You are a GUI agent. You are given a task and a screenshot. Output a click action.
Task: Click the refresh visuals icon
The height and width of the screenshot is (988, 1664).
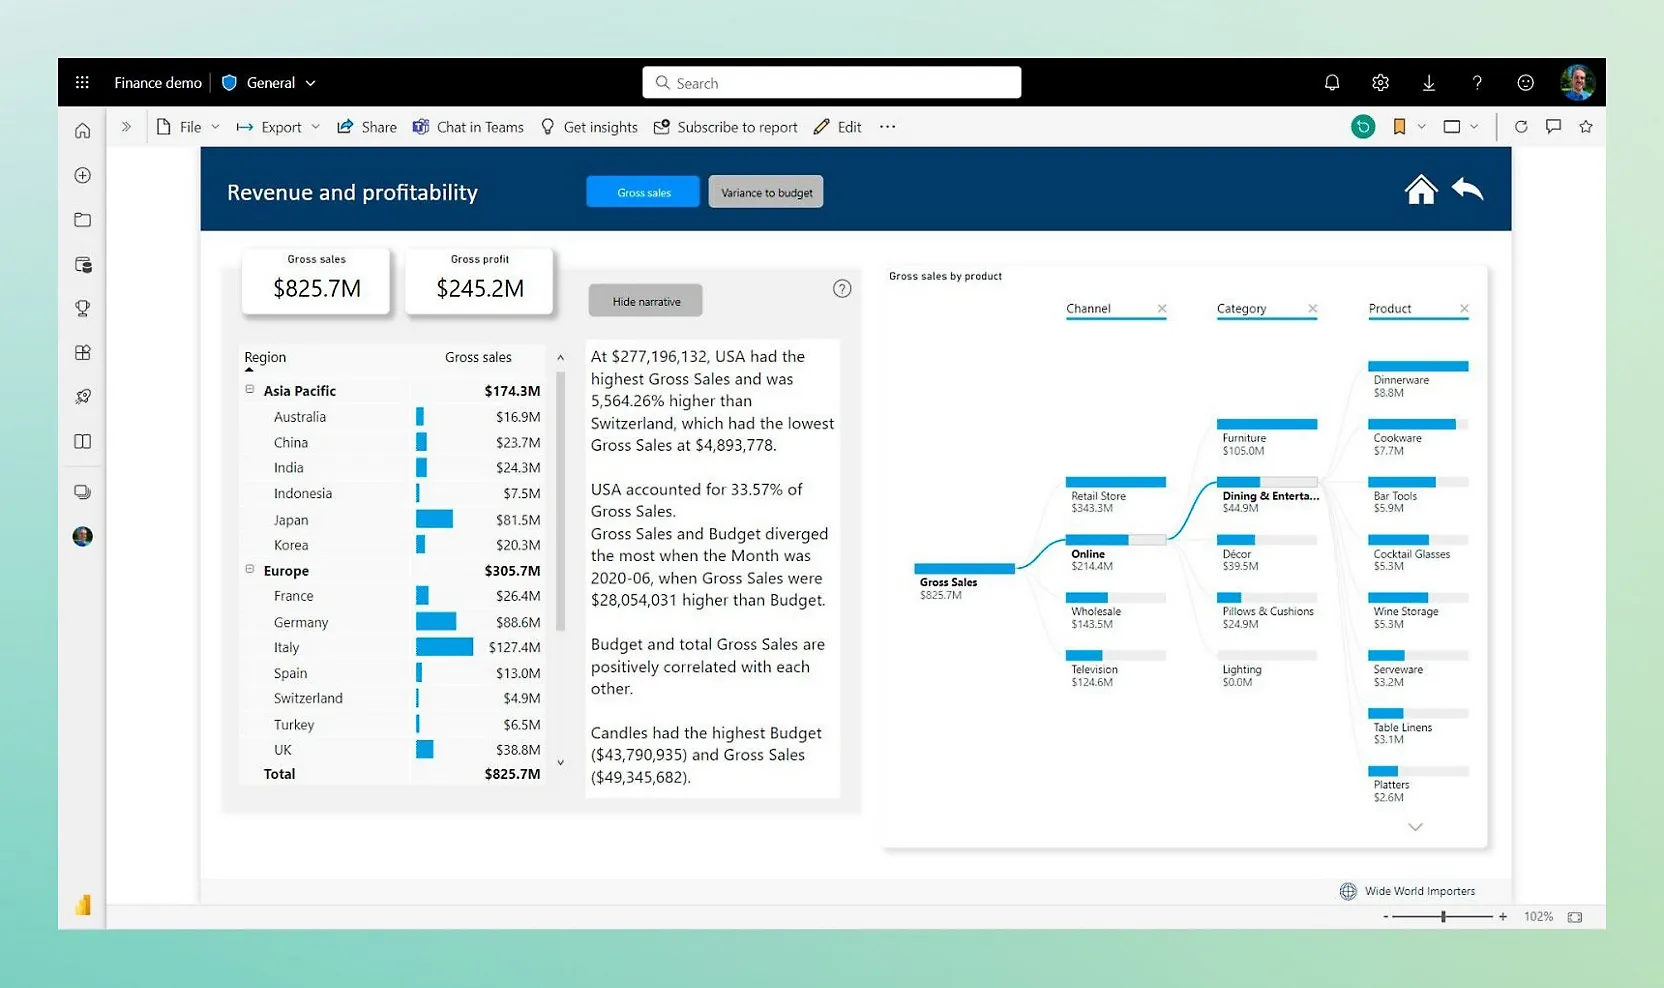point(1520,127)
